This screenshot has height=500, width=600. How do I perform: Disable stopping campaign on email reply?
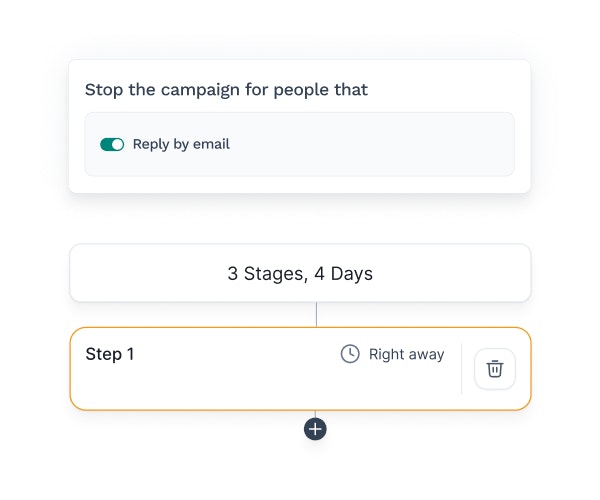pyautogui.click(x=112, y=144)
